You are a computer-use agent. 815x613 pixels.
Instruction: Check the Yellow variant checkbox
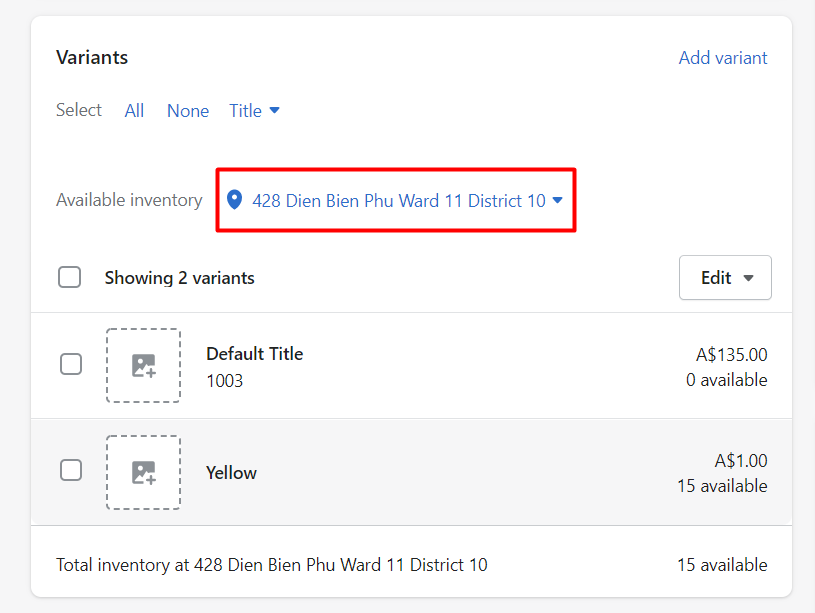(x=71, y=470)
